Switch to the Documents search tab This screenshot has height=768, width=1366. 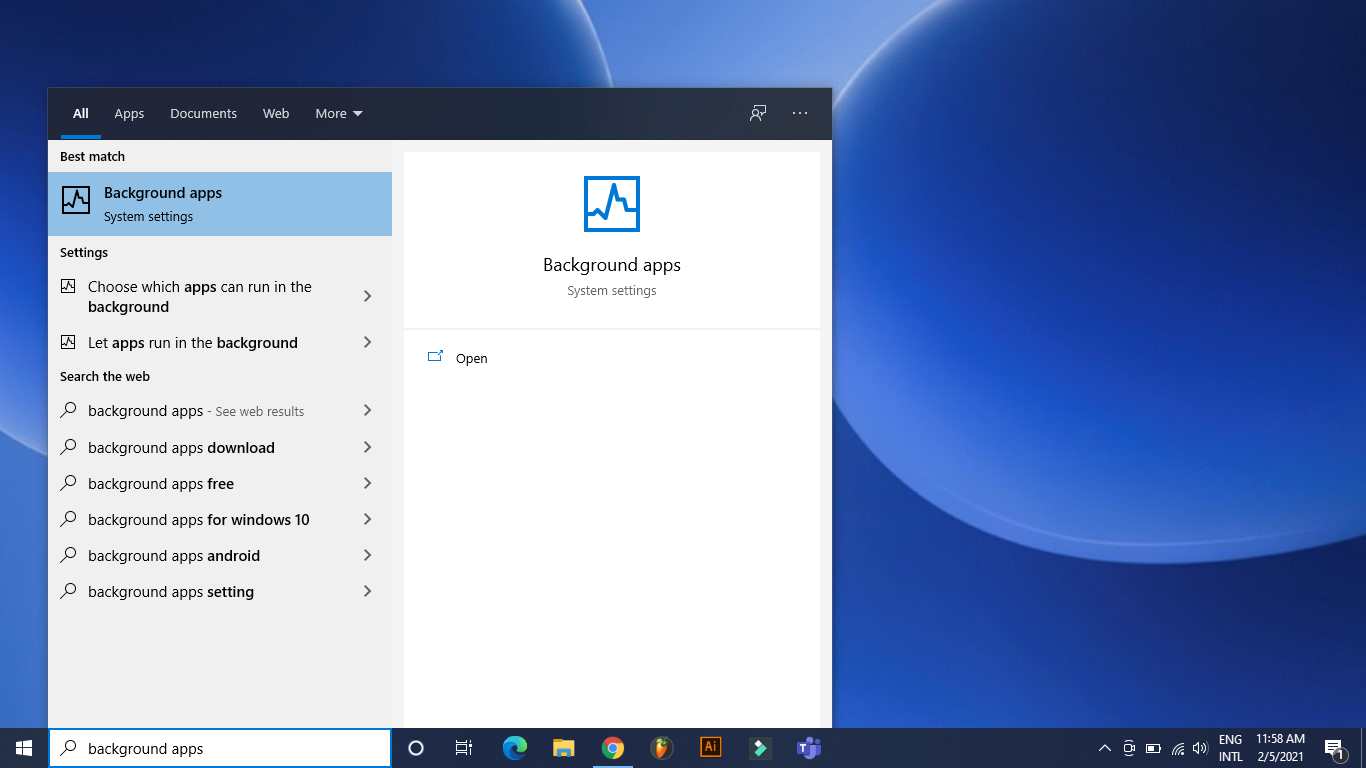pos(204,114)
